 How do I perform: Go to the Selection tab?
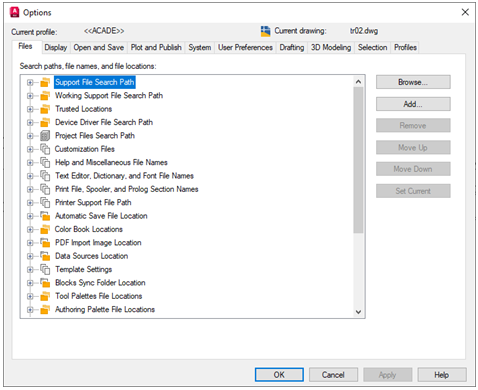pos(372,47)
